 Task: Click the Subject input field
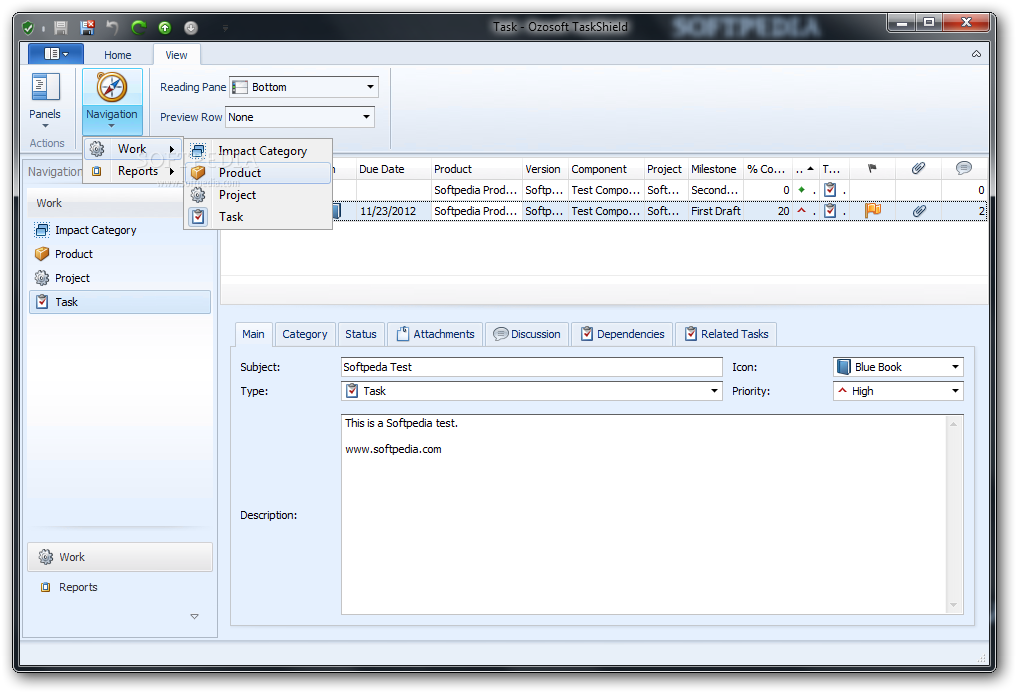[x=531, y=367]
